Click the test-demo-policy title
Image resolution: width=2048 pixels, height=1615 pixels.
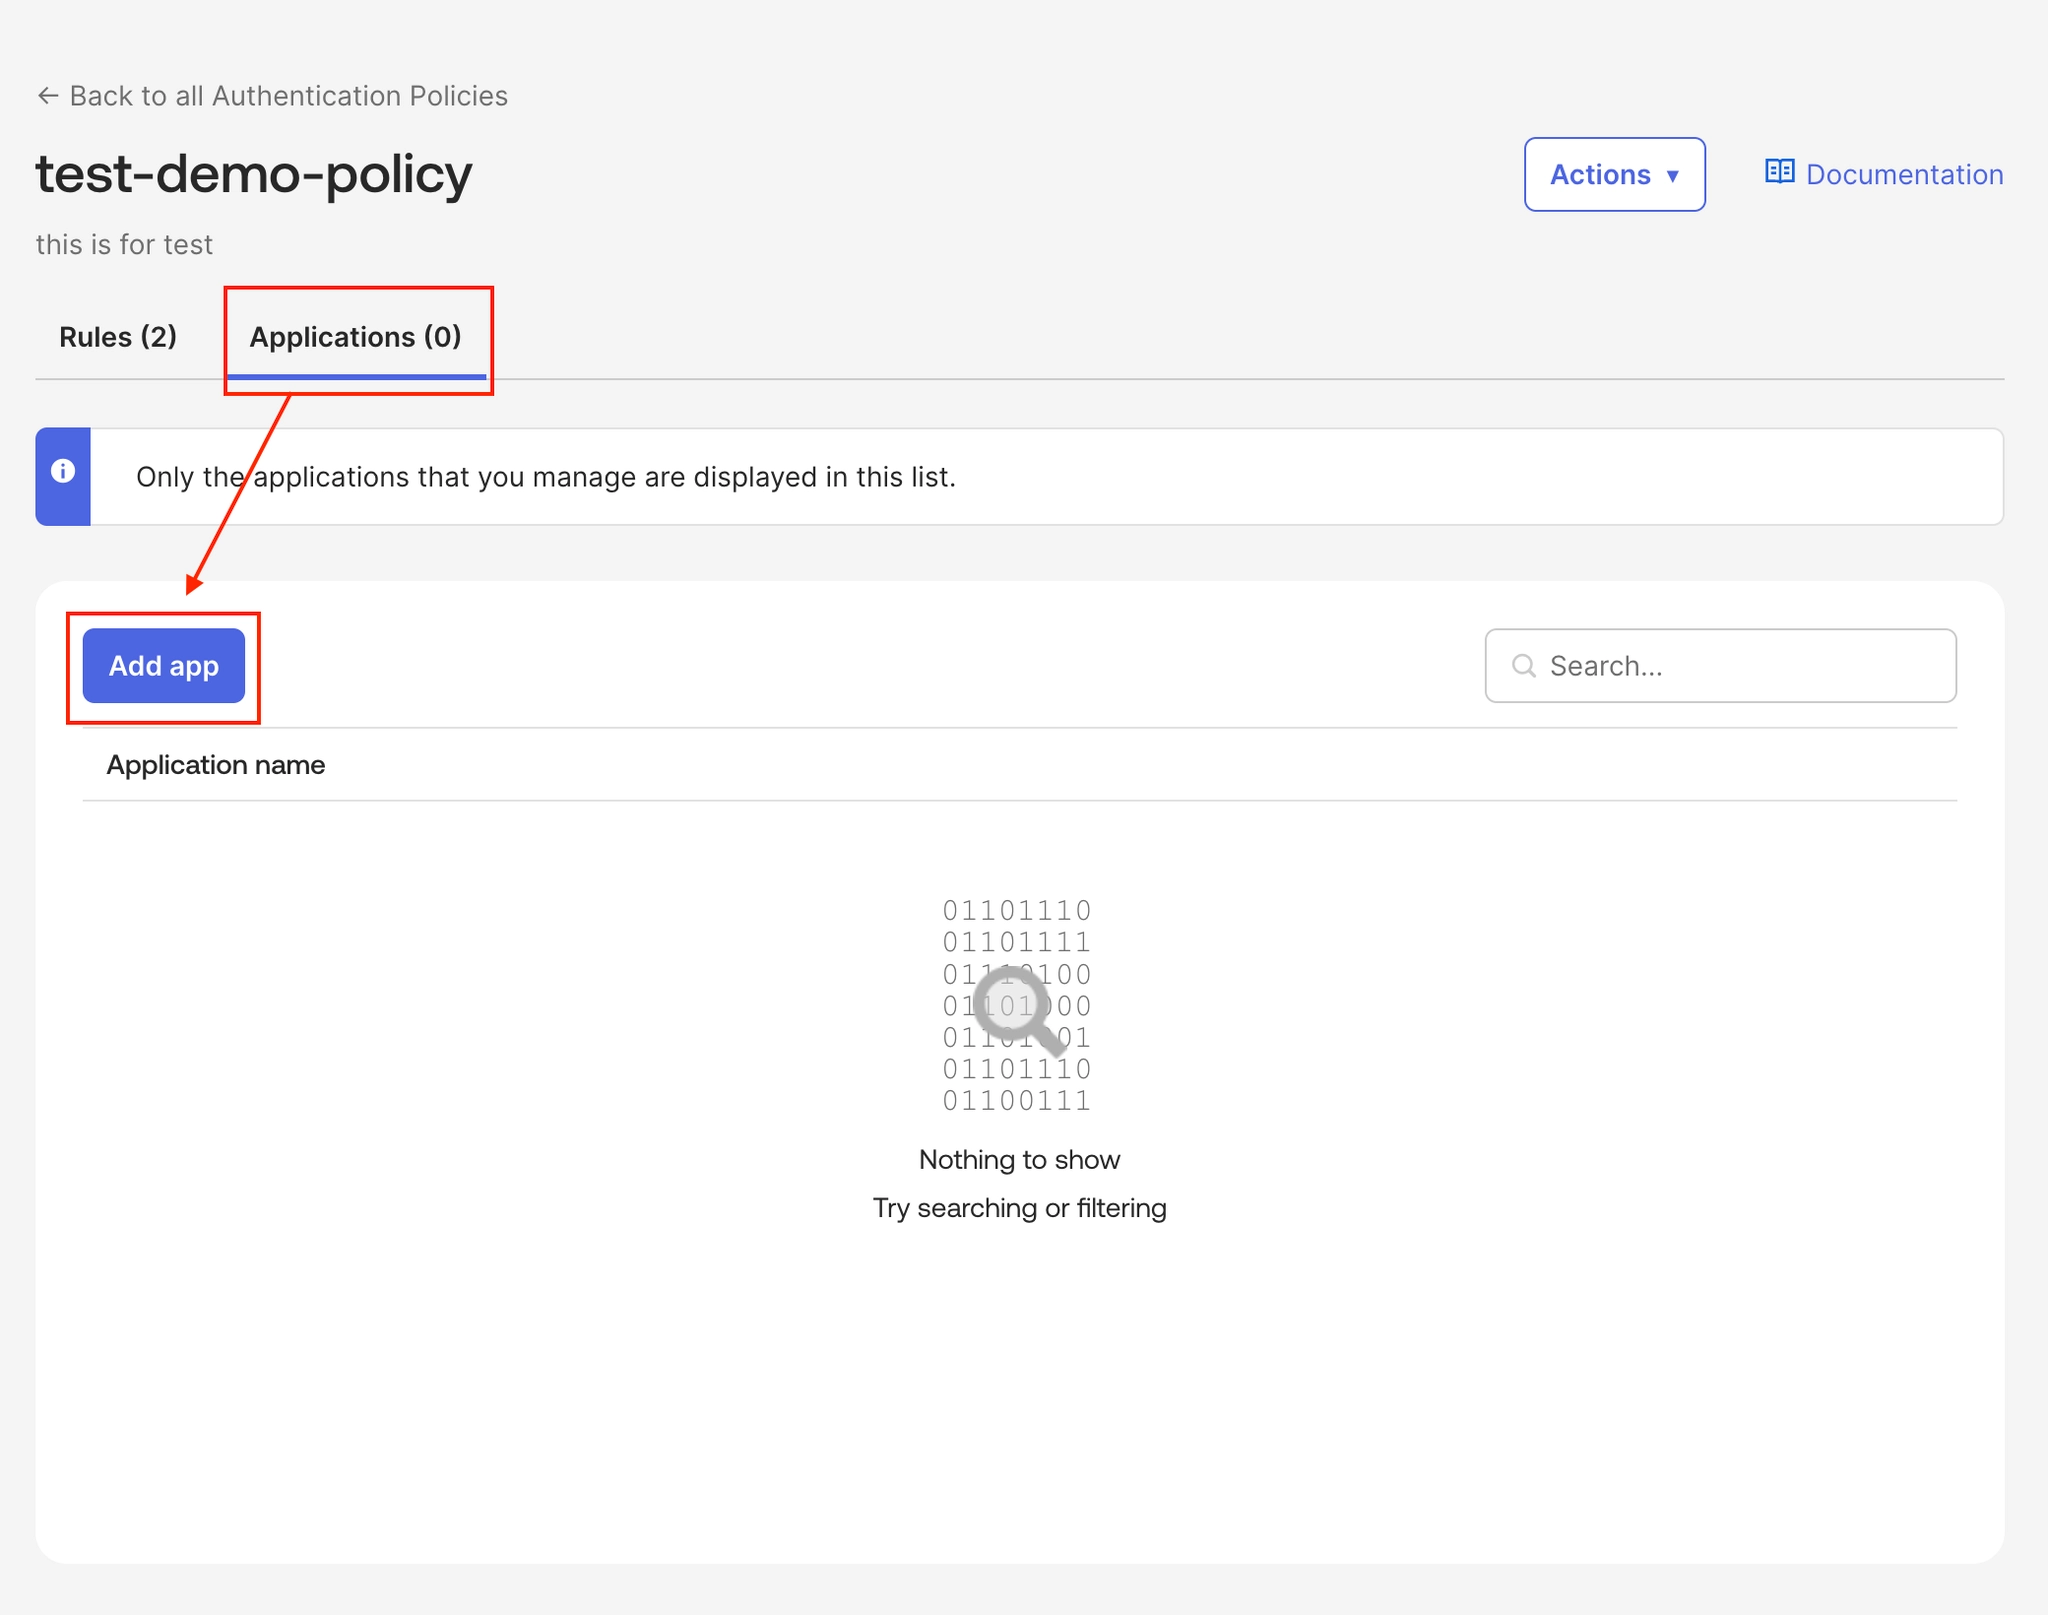point(254,174)
